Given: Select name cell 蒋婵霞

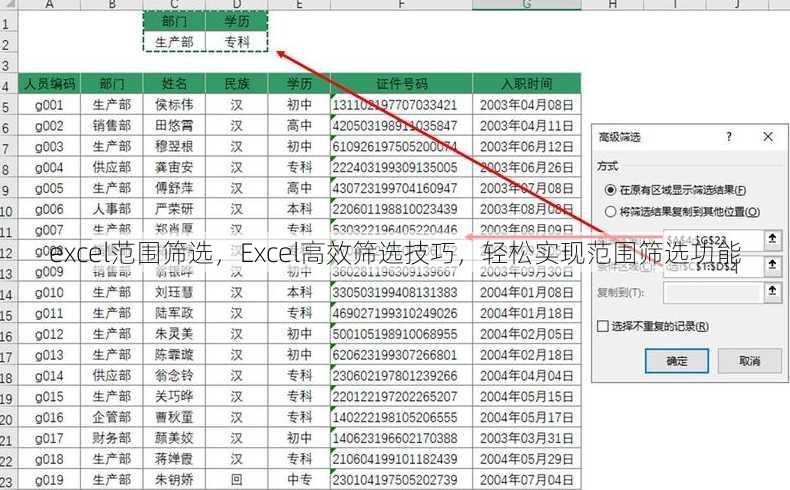Looking at the screenshot, I should [174, 459].
